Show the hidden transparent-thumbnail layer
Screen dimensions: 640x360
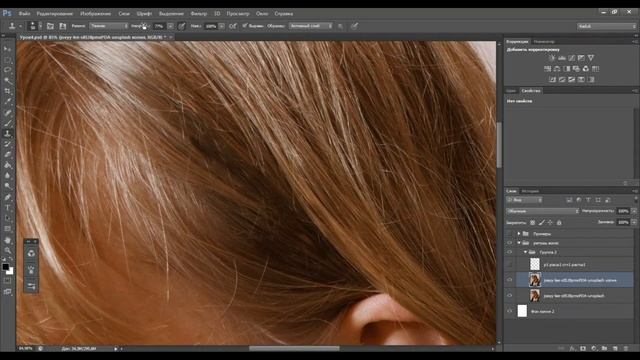click(509, 264)
